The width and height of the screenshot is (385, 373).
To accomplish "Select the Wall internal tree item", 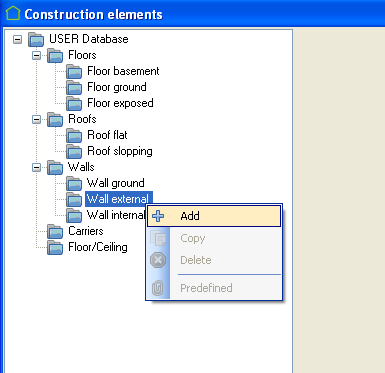I will click(x=115, y=215).
